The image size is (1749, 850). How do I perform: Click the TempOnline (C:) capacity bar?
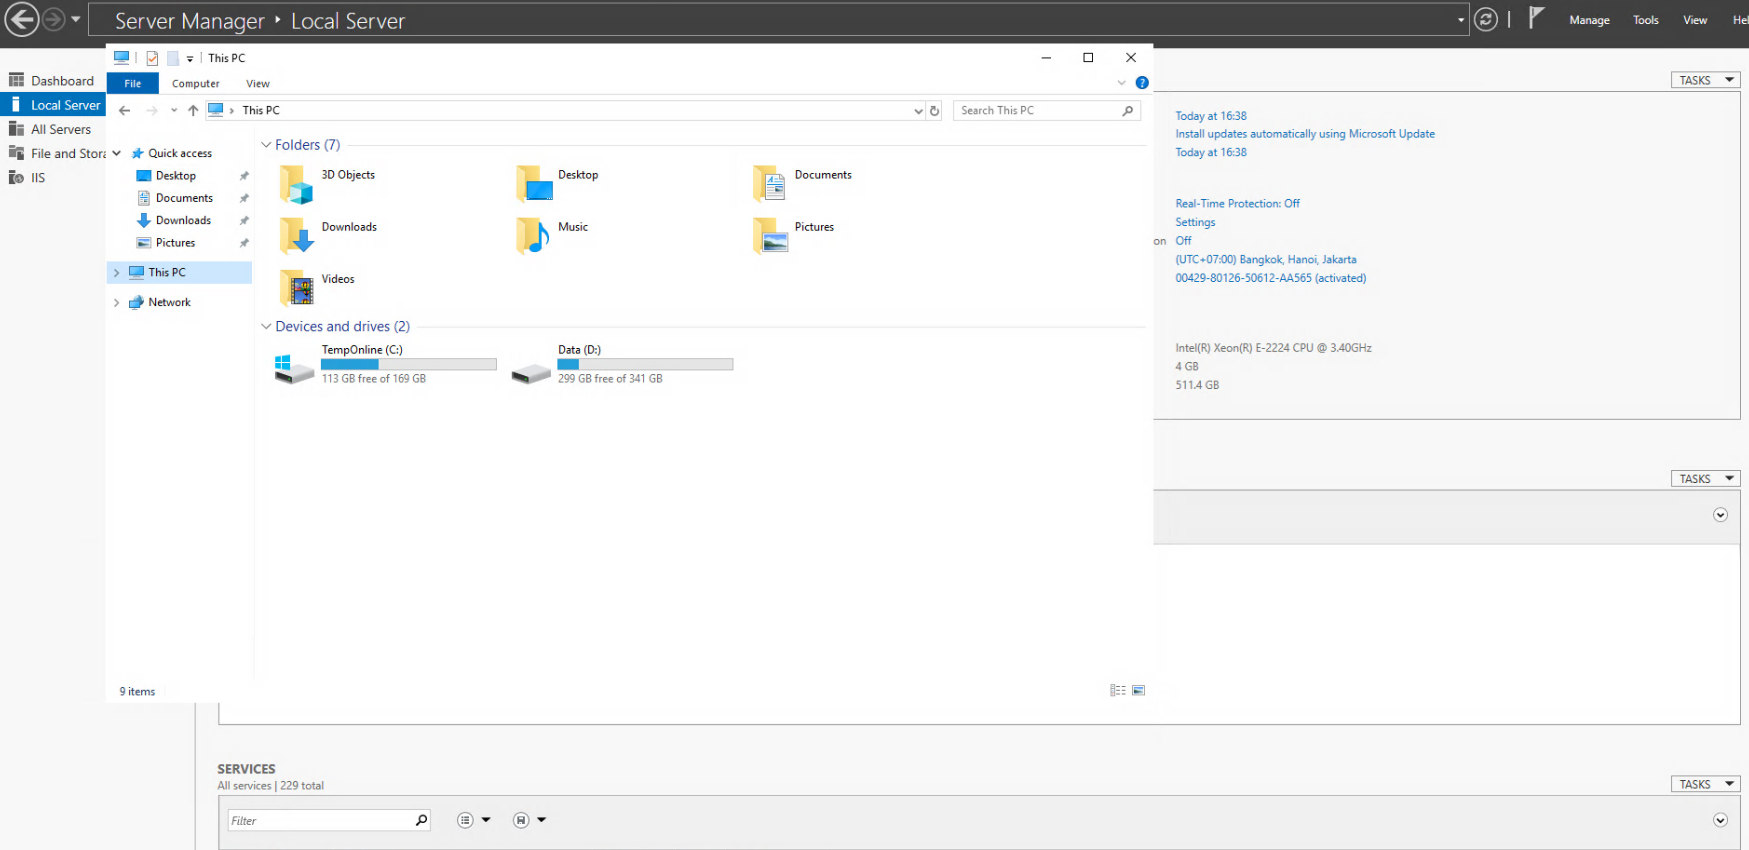(409, 365)
